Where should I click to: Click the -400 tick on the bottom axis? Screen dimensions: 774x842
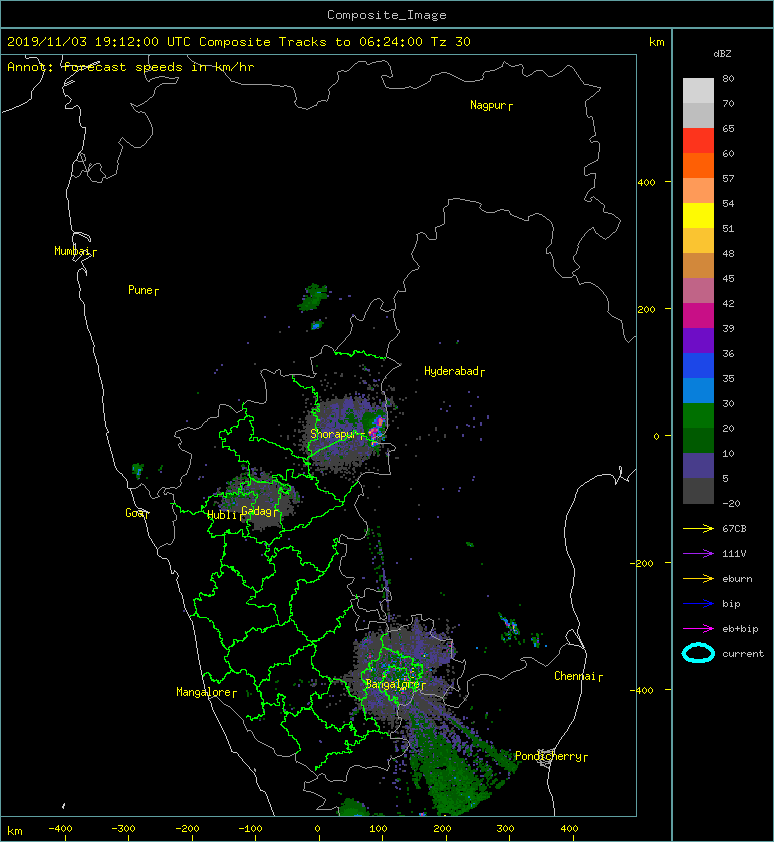(x=60, y=829)
